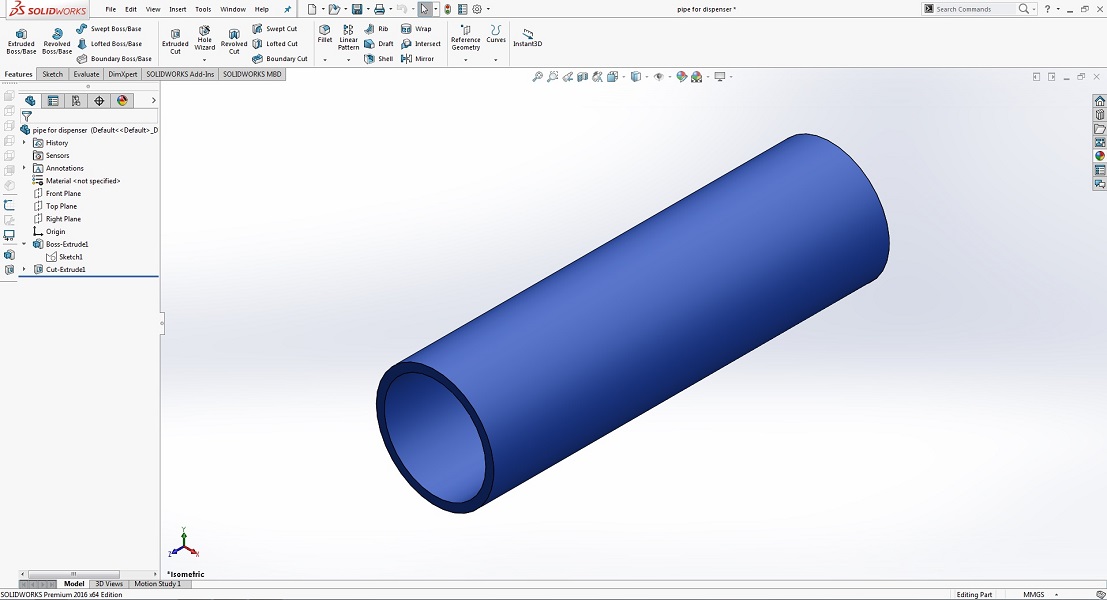Screen dimensions: 1107x600
Task: Expand the Curves dropdown arrow
Action: [x=496, y=60]
